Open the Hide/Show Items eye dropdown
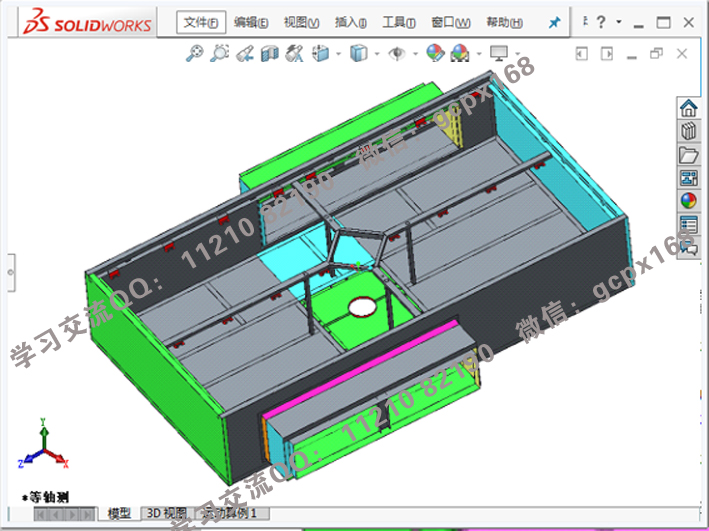Viewport: 709px width, 531px height. tap(398, 54)
